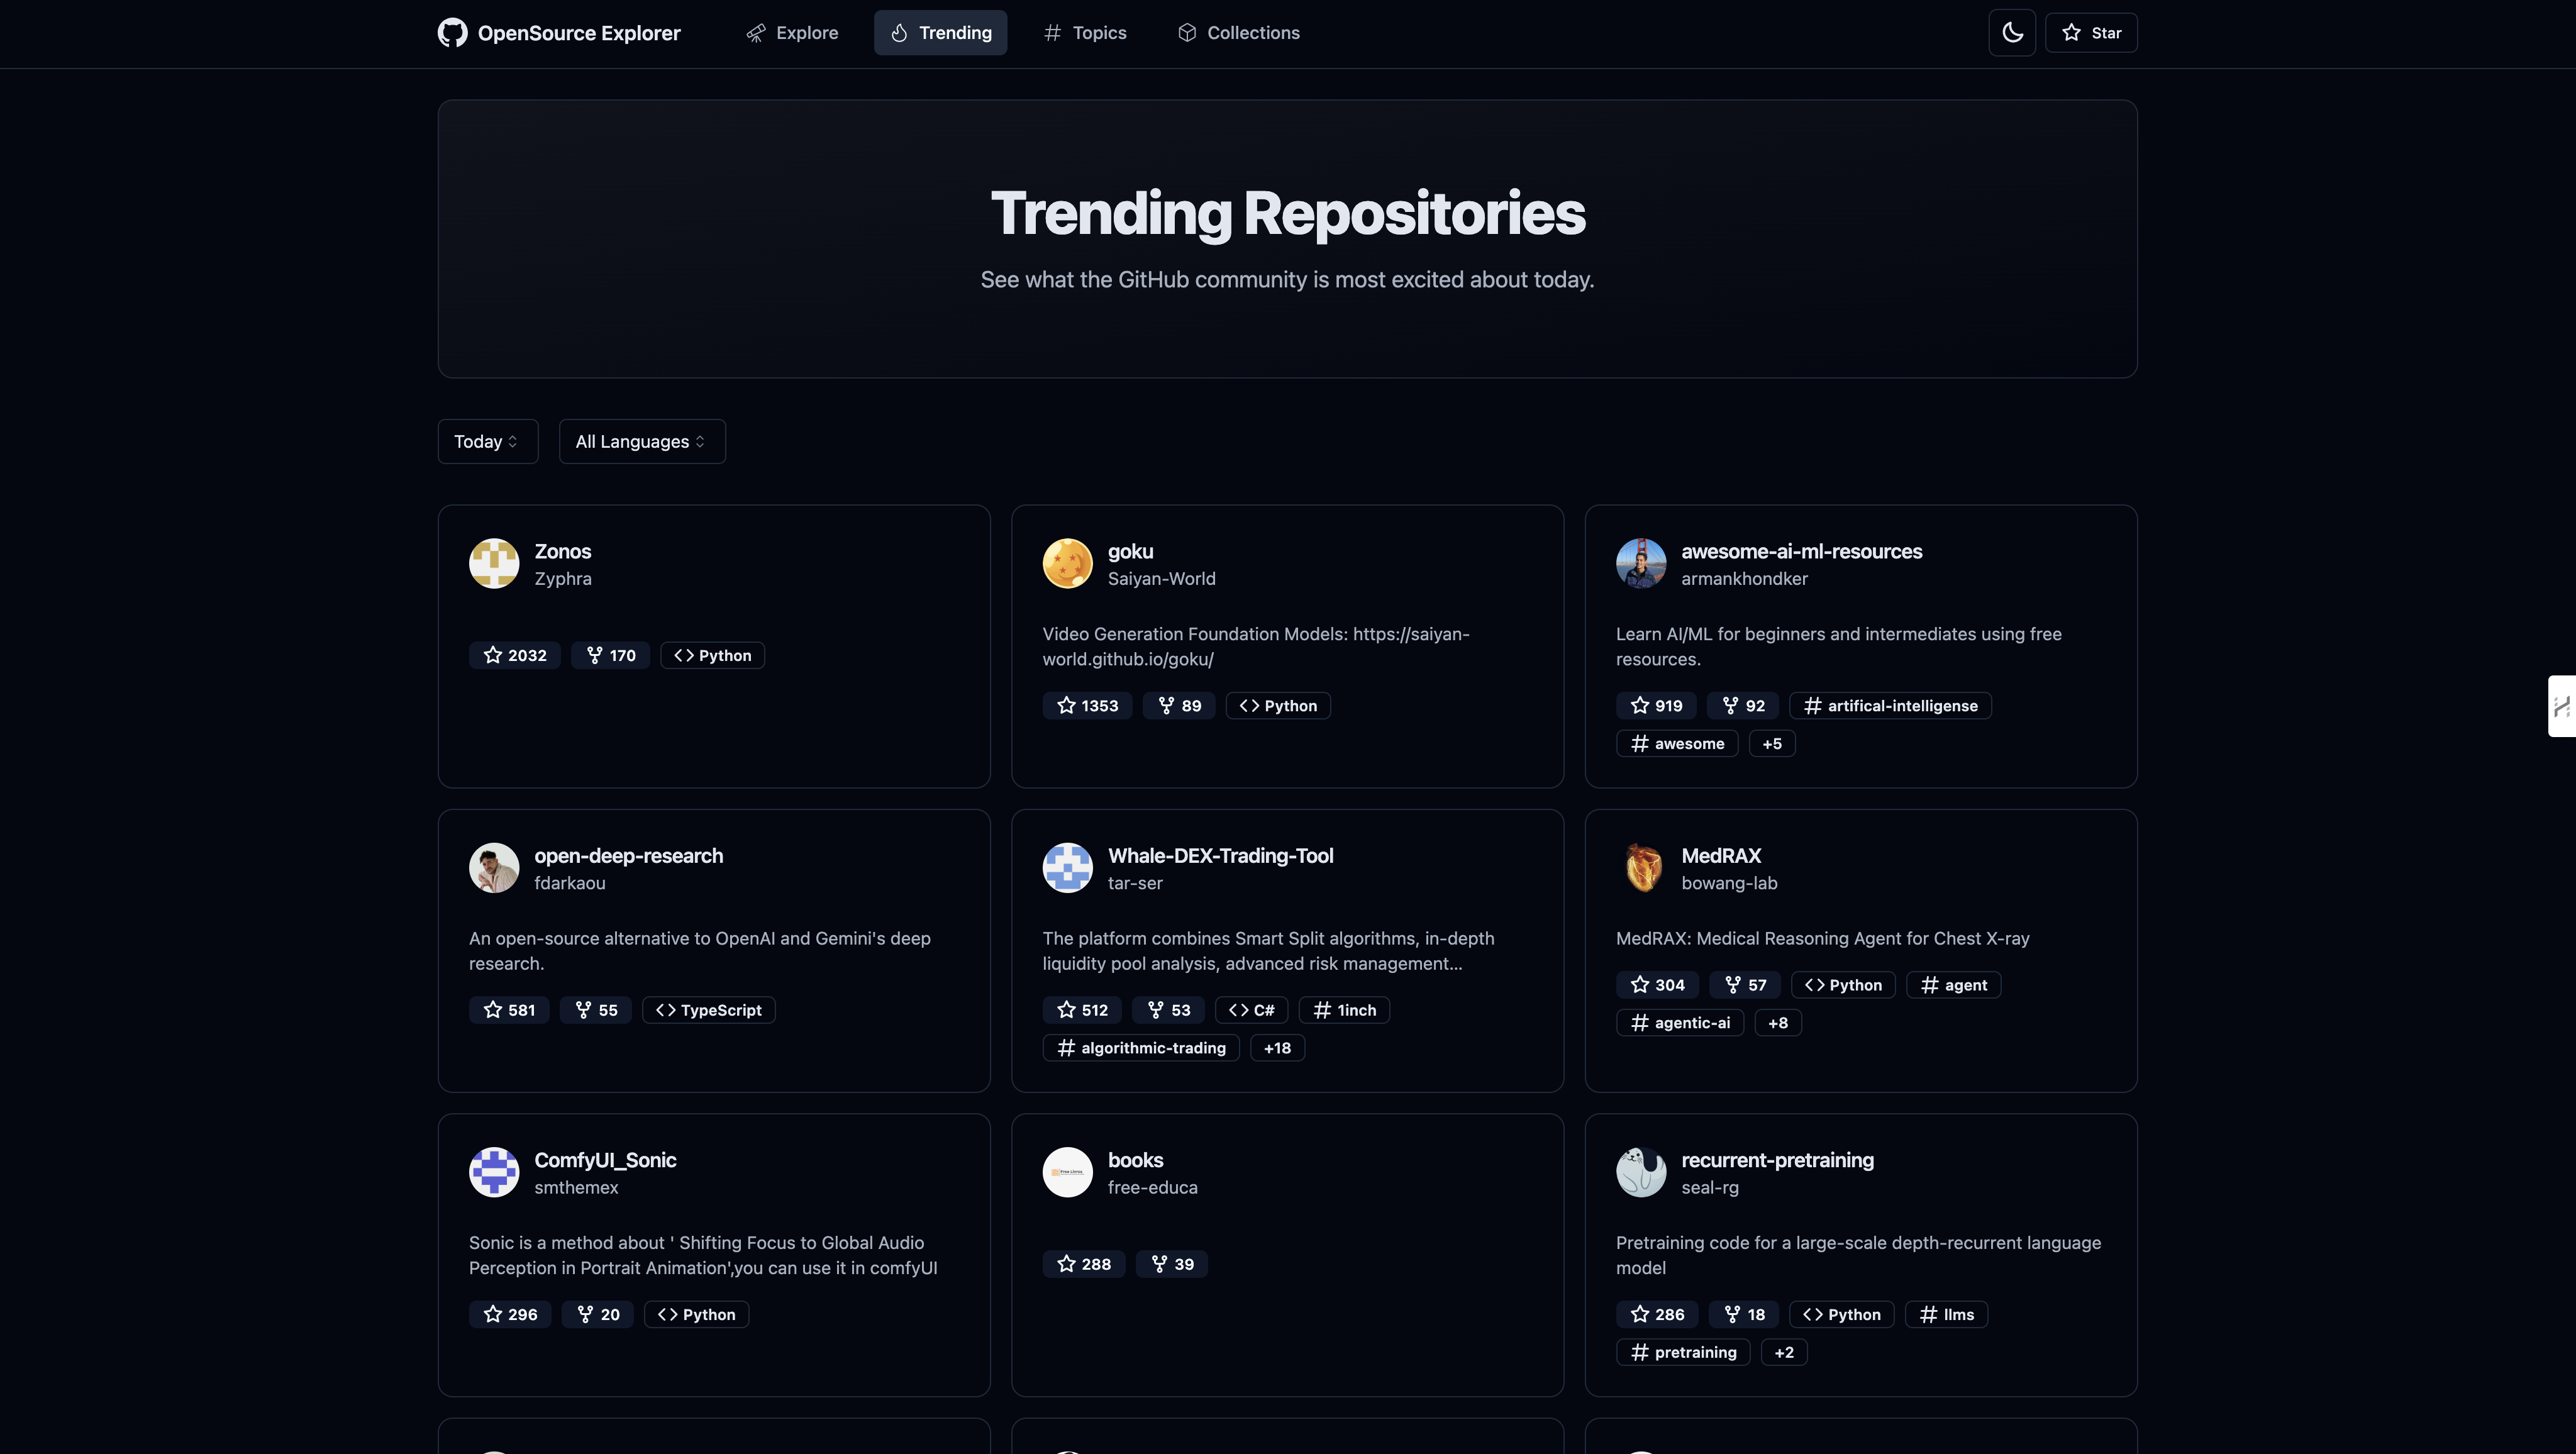Expand the +8 more topics badge
Image resolution: width=2576 pixels, height=1454 pixels.
point(1778,1023)
